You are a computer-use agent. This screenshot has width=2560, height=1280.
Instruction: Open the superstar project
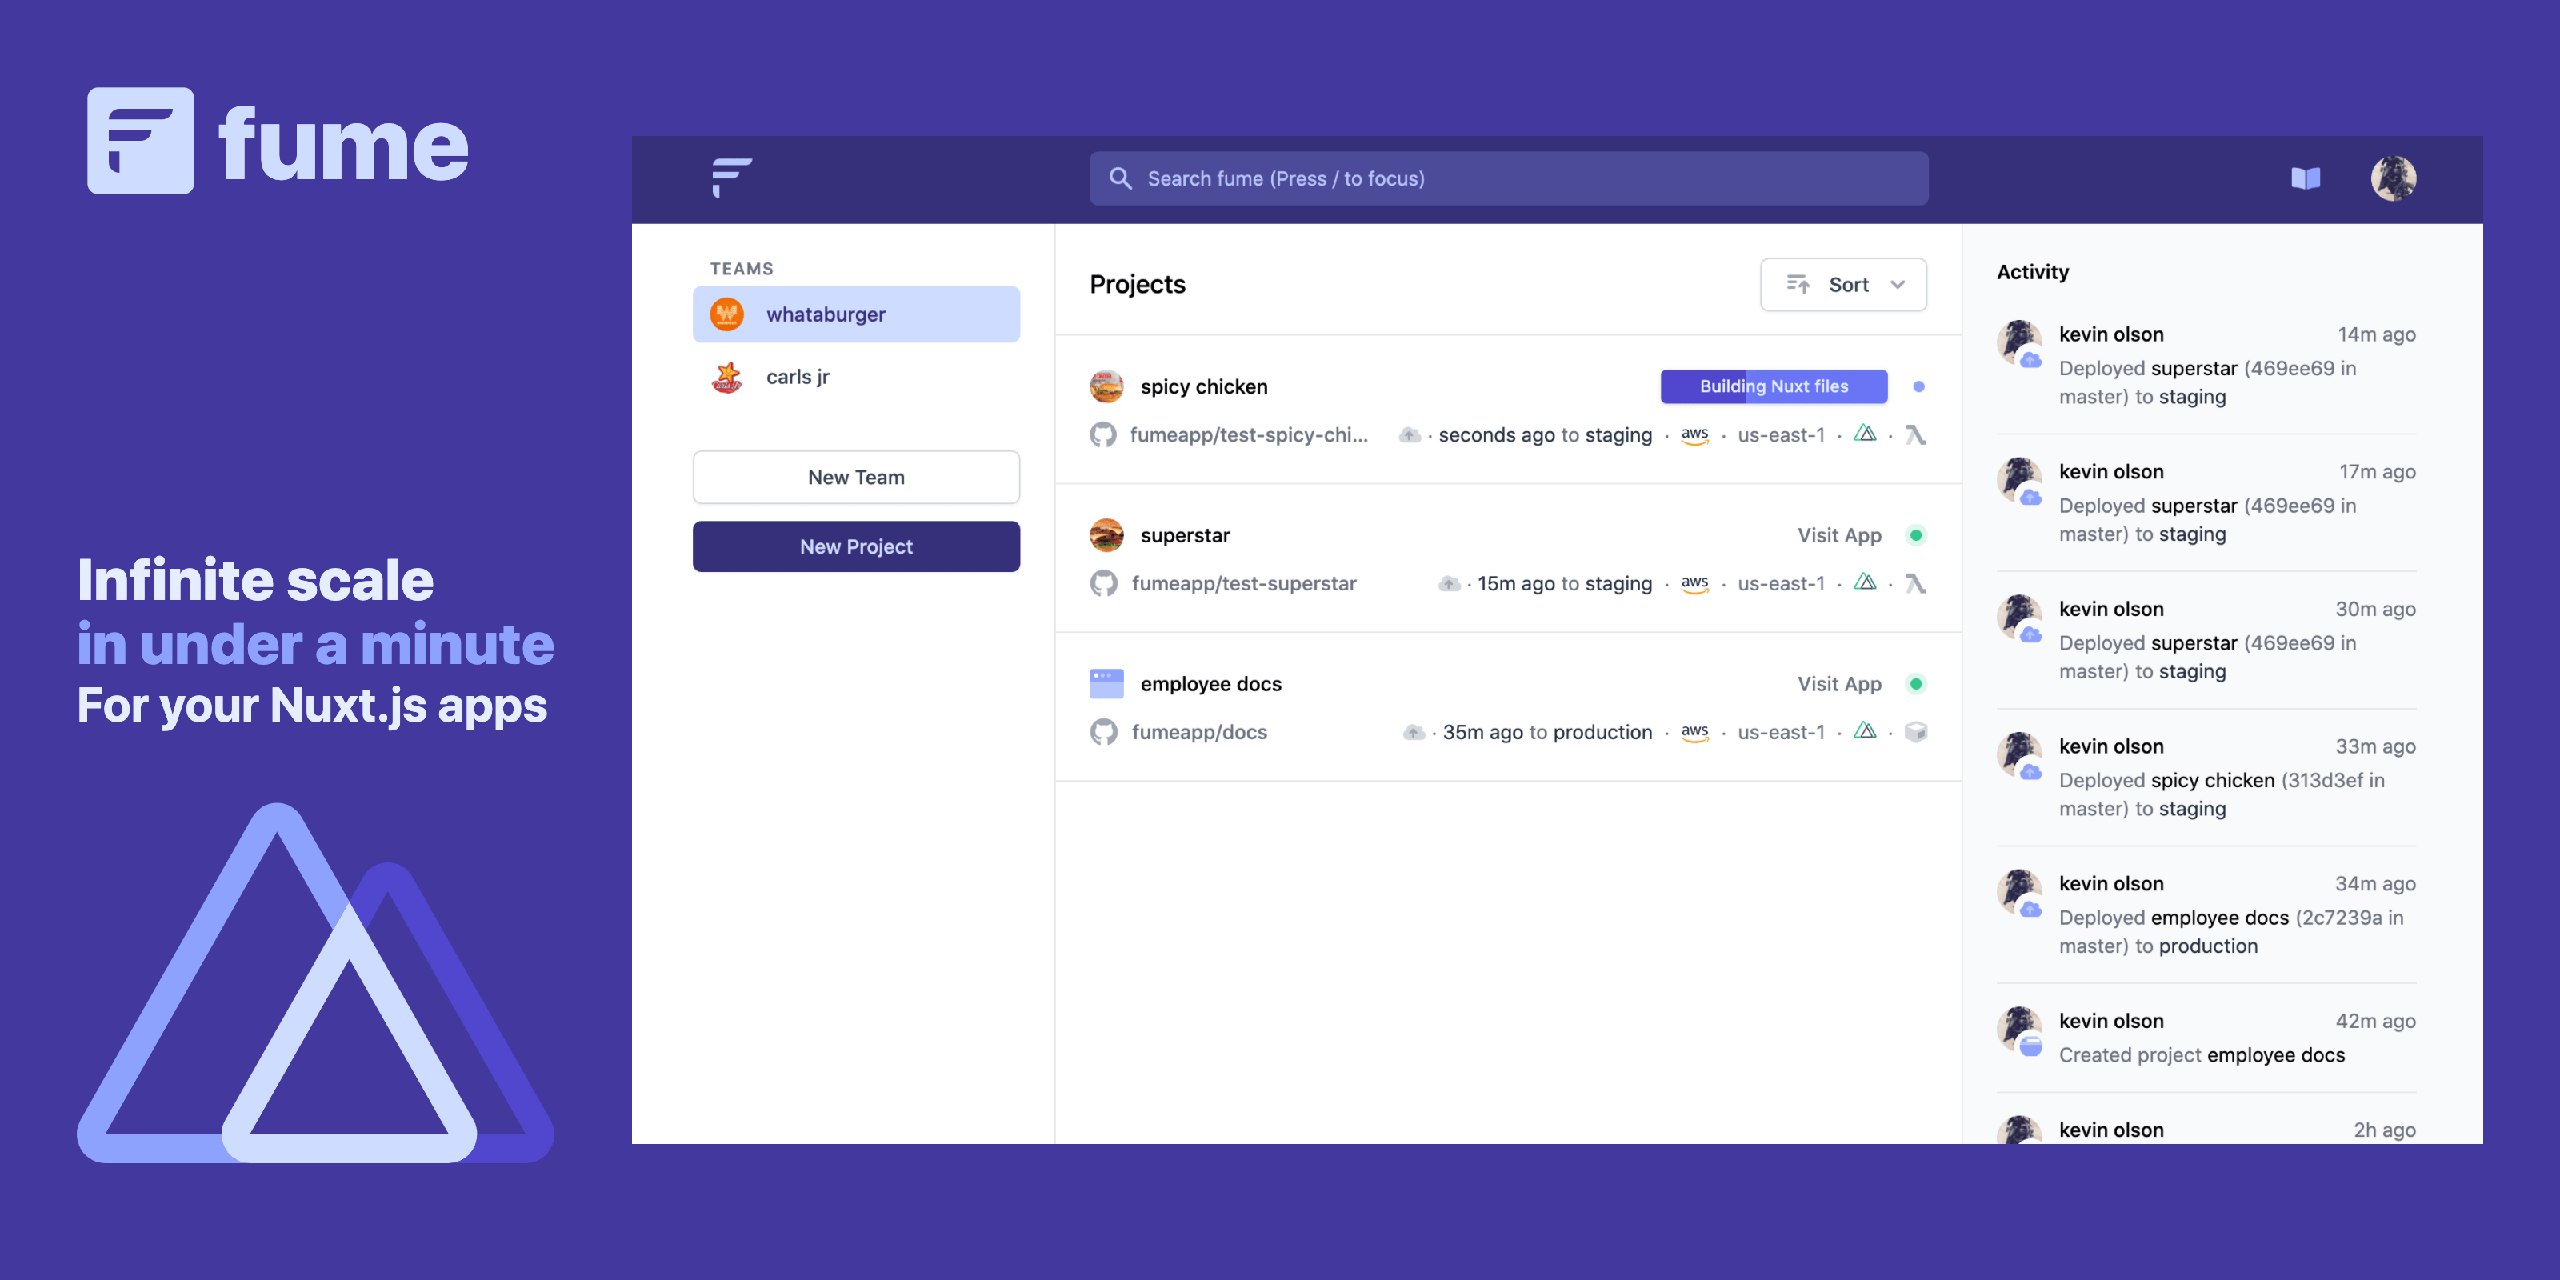coord(1185,535)
